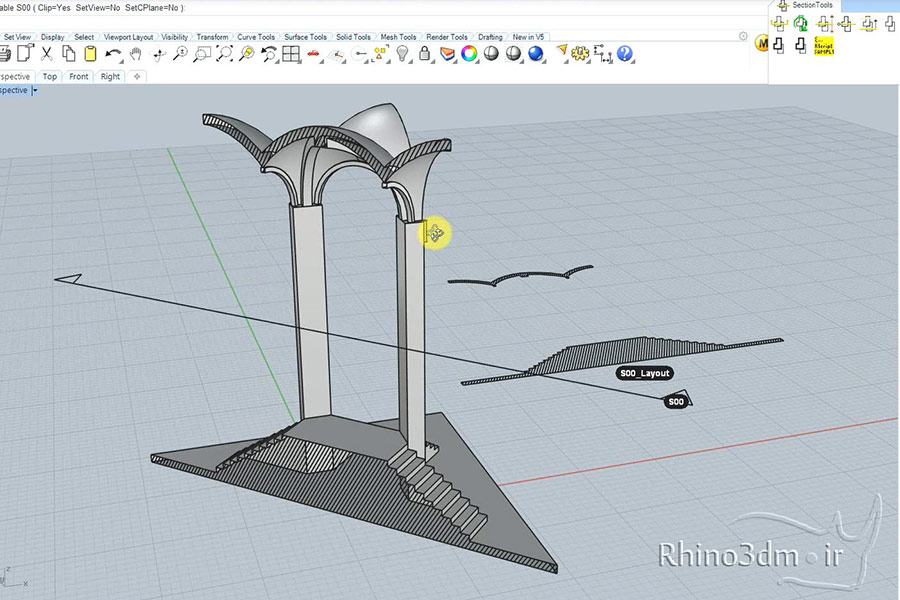Viewport: 900px width, 600px height.
Task: Switch to Visibility toolbar tab
Action: (174, 37)
